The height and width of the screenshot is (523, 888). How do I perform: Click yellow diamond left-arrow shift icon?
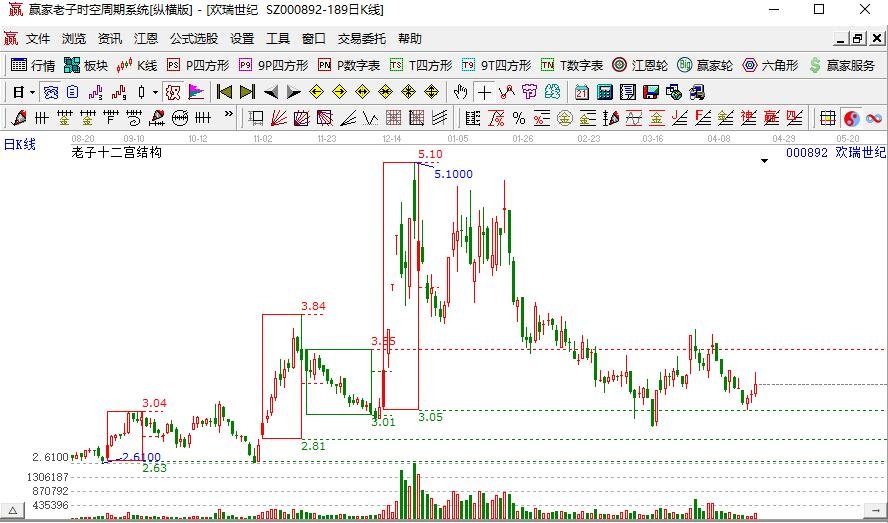pyautogui.click(x=317, y=92)
